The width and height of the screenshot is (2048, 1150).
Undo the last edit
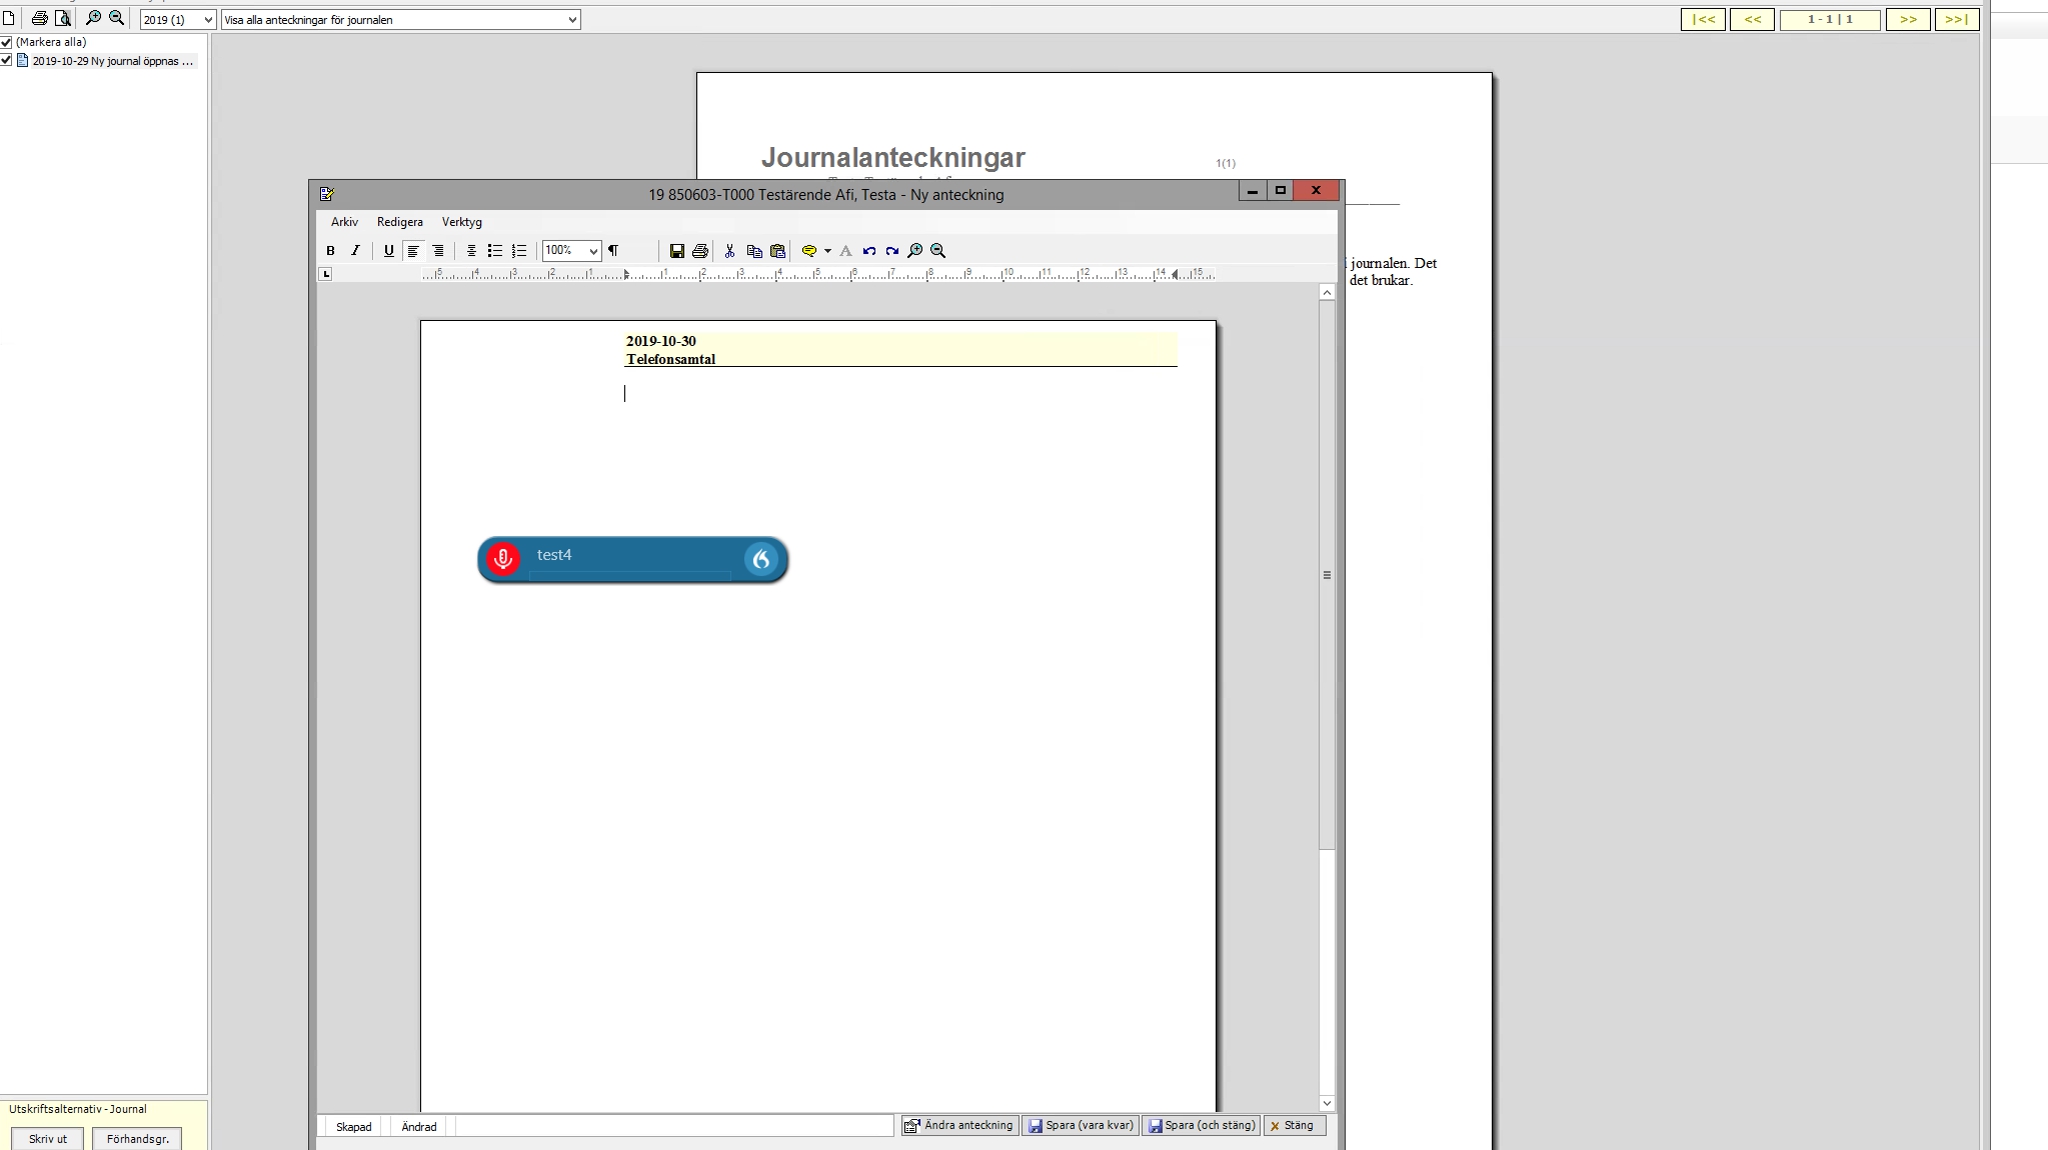coord(869,251)
